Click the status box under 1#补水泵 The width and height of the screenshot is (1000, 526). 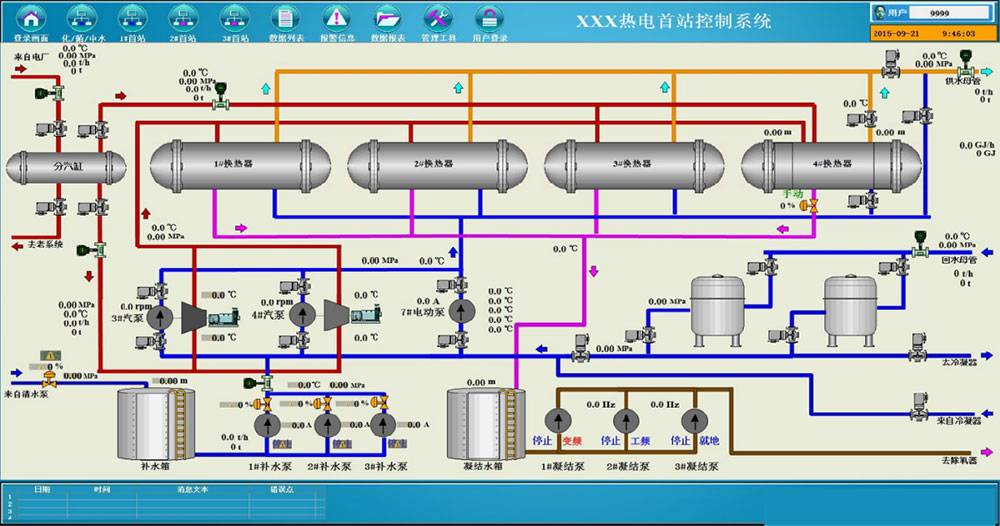coord(282,444)
